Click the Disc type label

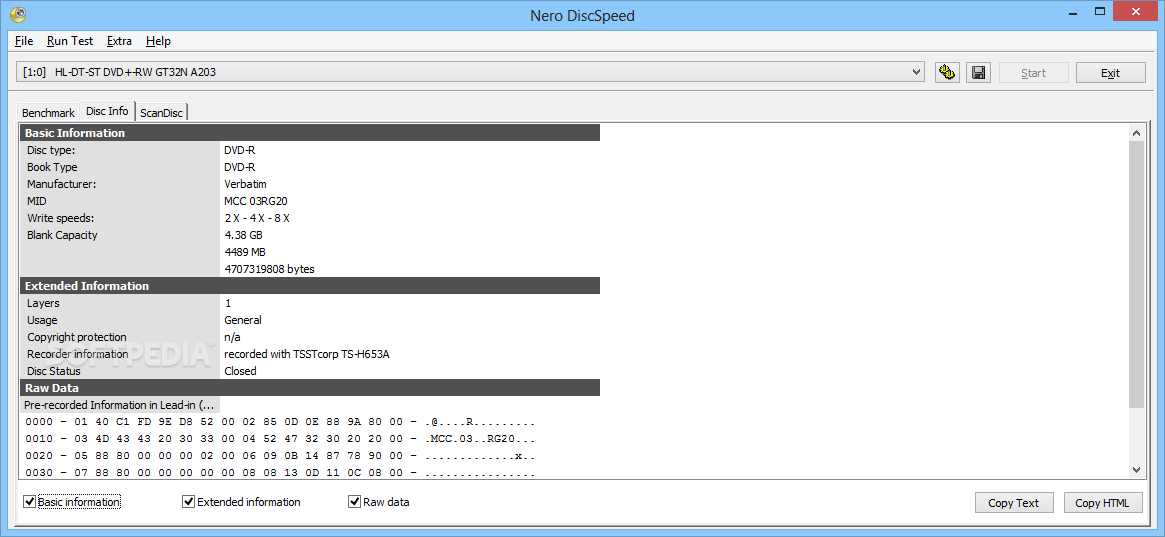click(51, 150)
